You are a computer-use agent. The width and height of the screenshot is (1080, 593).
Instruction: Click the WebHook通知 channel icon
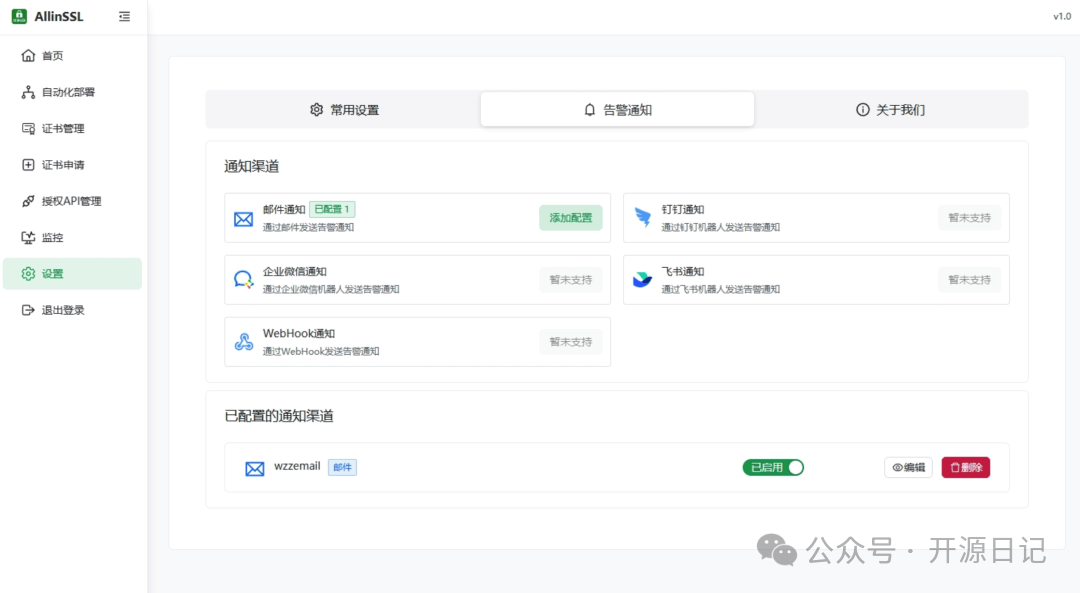pos(244,342)
